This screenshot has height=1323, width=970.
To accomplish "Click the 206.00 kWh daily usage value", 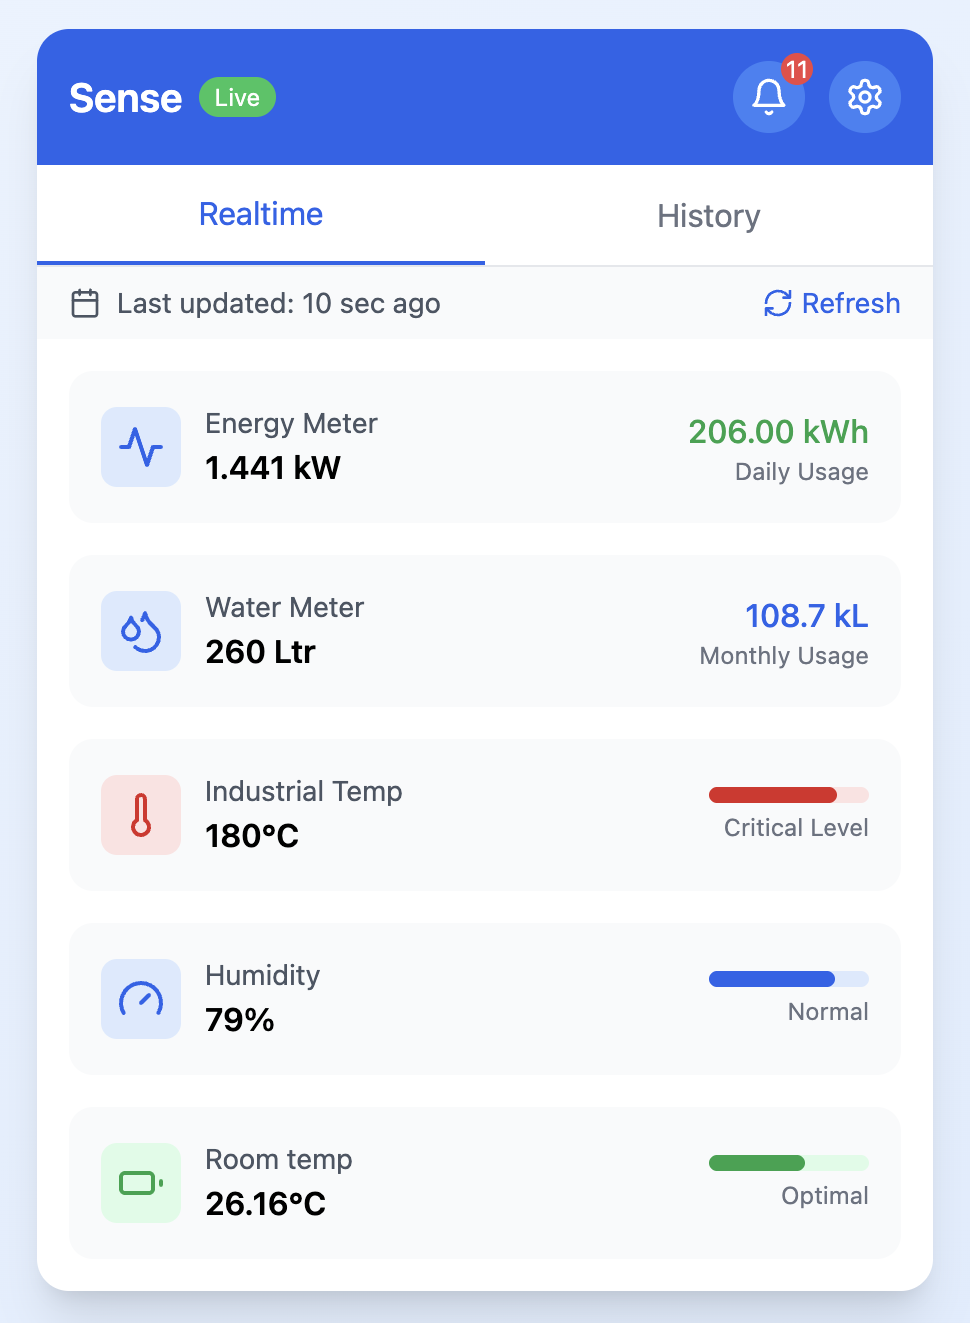I will [778, 432].
